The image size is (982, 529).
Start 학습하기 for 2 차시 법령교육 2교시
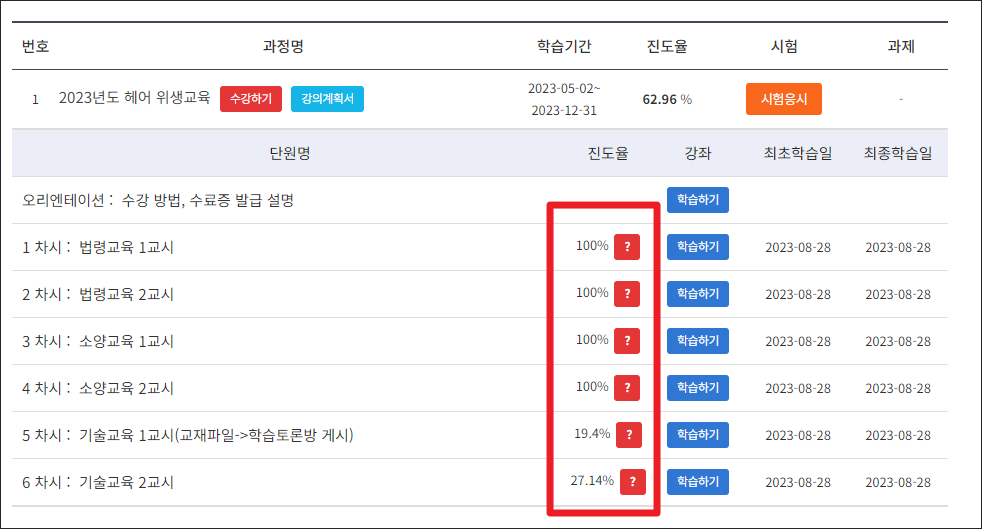point(698,294)
